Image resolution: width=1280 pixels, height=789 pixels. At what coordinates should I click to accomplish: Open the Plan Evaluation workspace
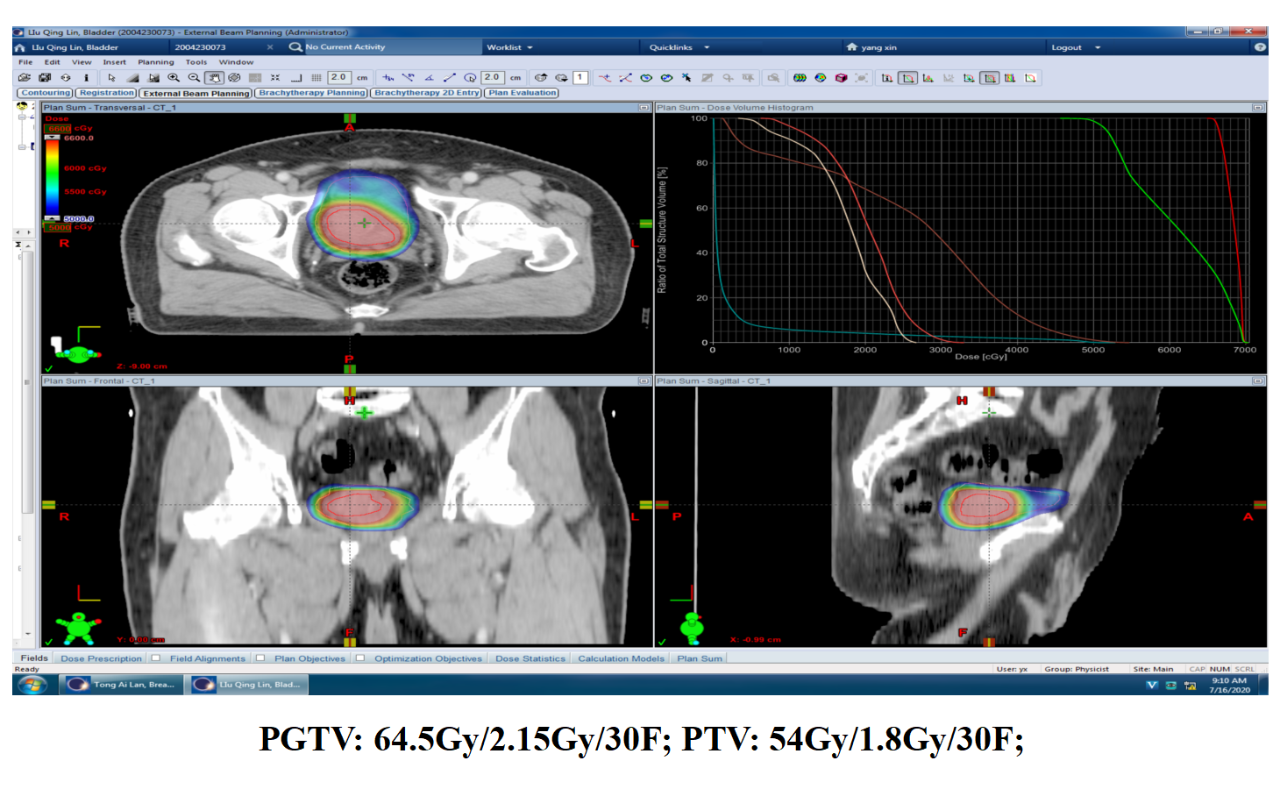click(522, 93)
